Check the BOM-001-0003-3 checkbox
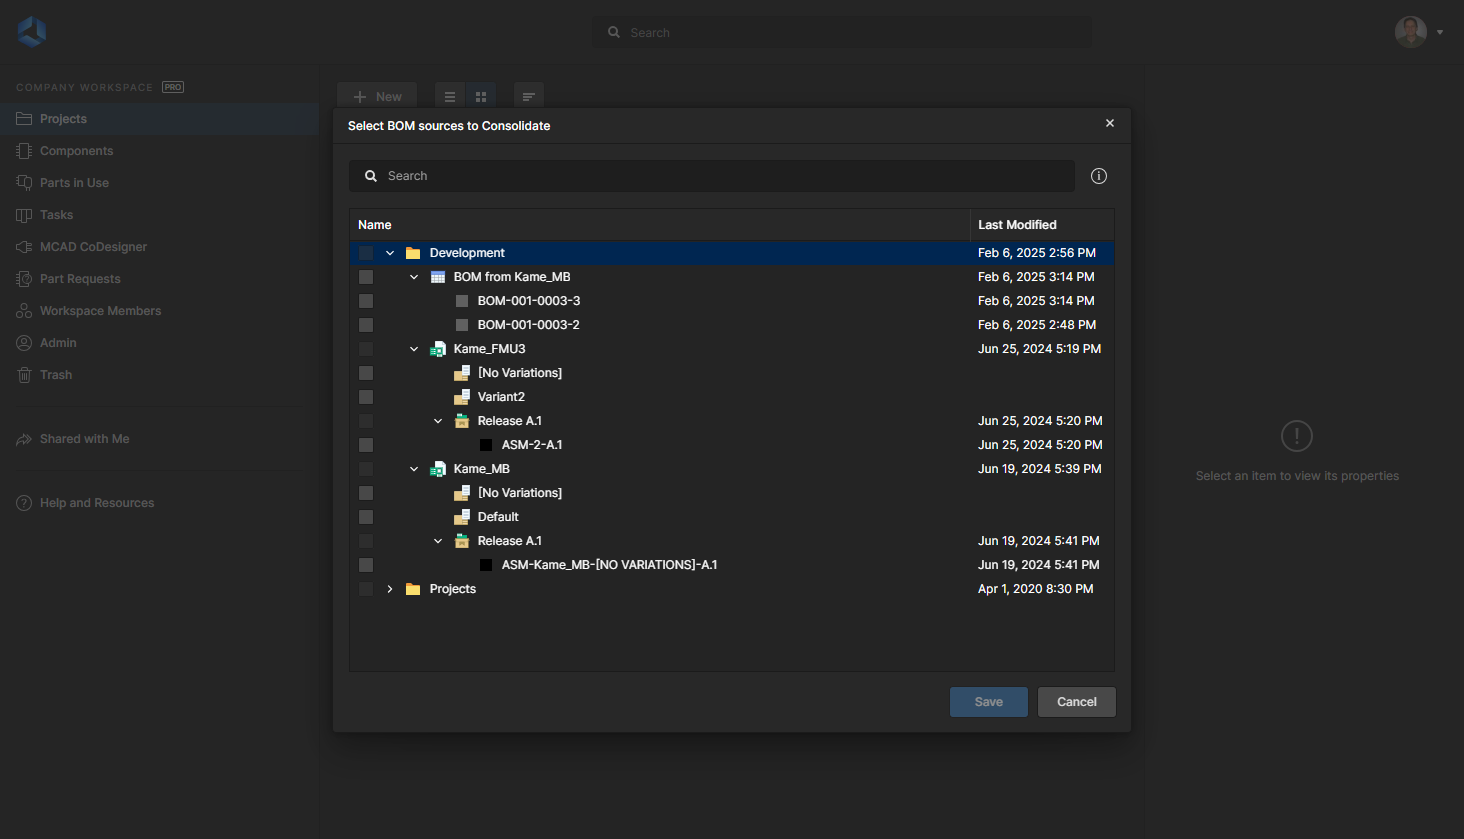 pyautogui.click(x=366, y=301)
